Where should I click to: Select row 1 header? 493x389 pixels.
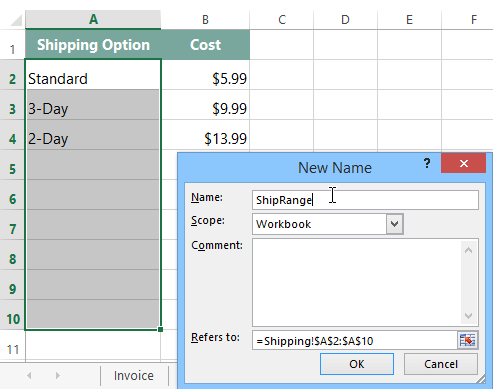12,45
